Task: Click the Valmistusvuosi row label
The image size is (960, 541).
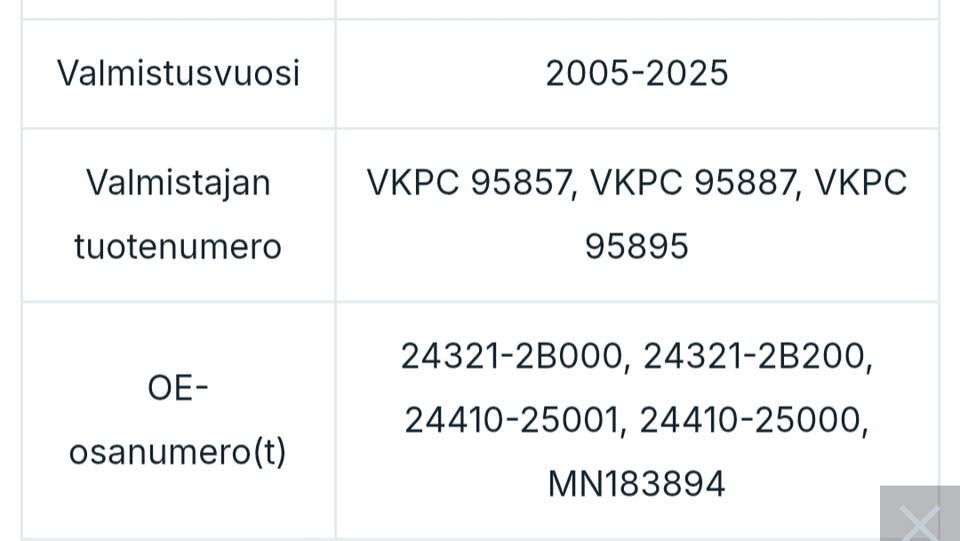Action: [x=178, y=73]
